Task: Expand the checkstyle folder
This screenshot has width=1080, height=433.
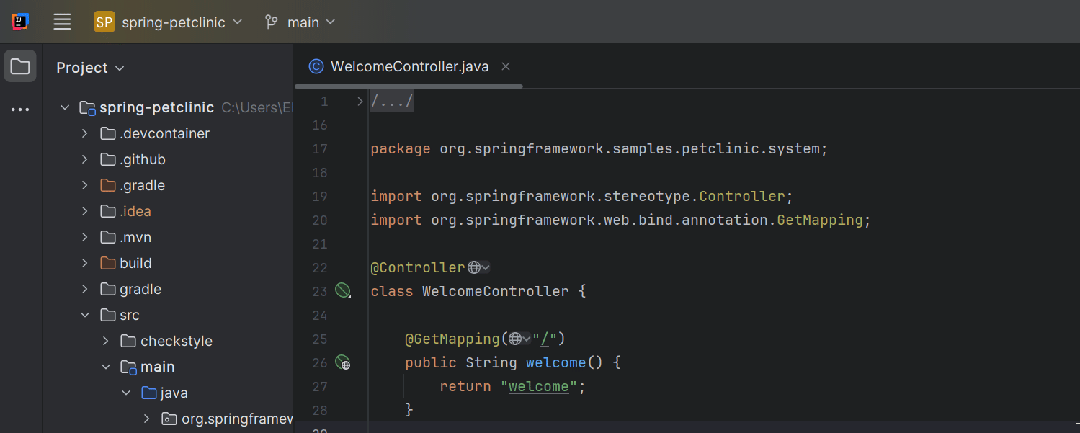Action: point(105,341)
